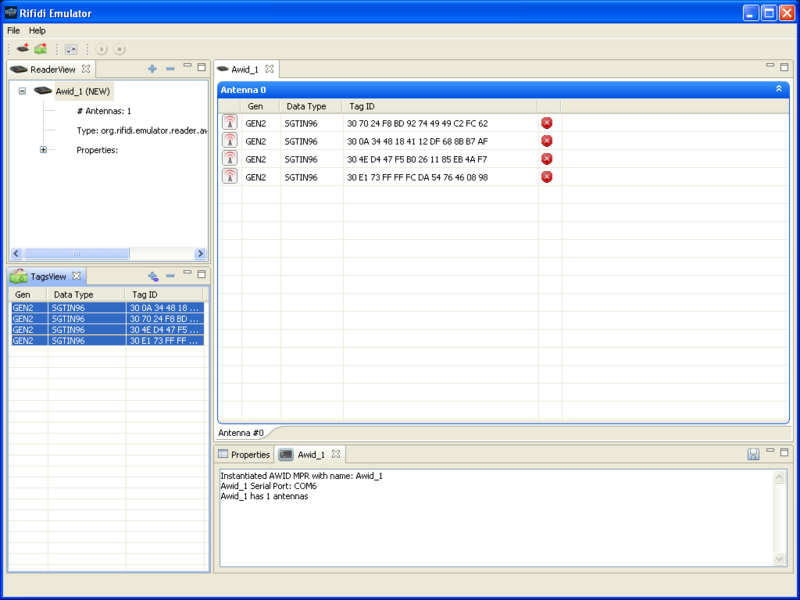Click the minus icon in ReaderView header
This screenshot has height=600, width=800.
tap(170, 68)
